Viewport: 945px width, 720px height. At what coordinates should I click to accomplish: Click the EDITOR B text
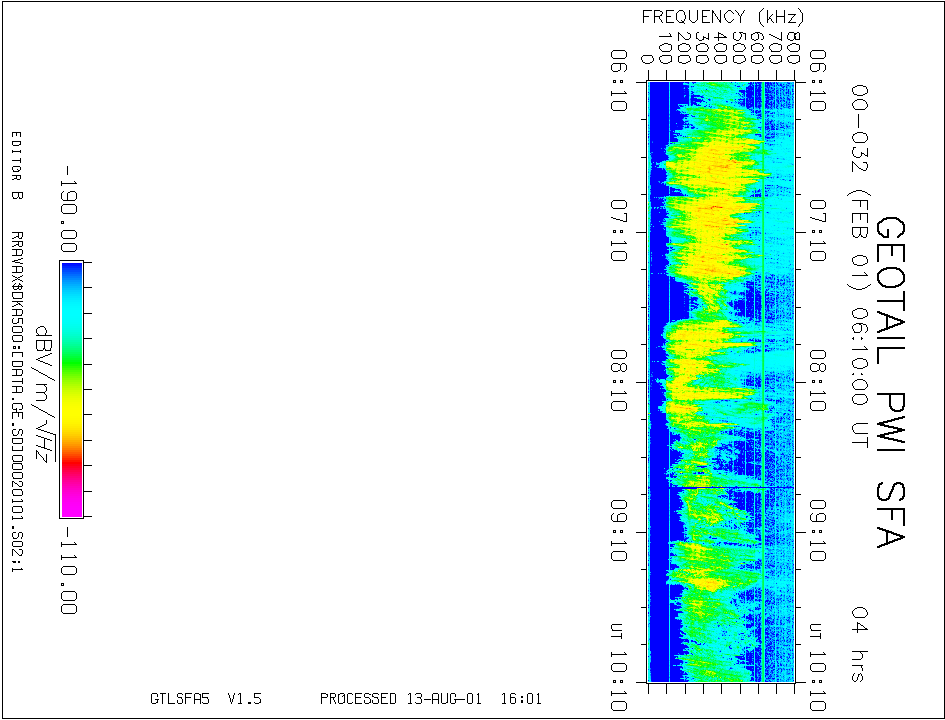[16, 165]
